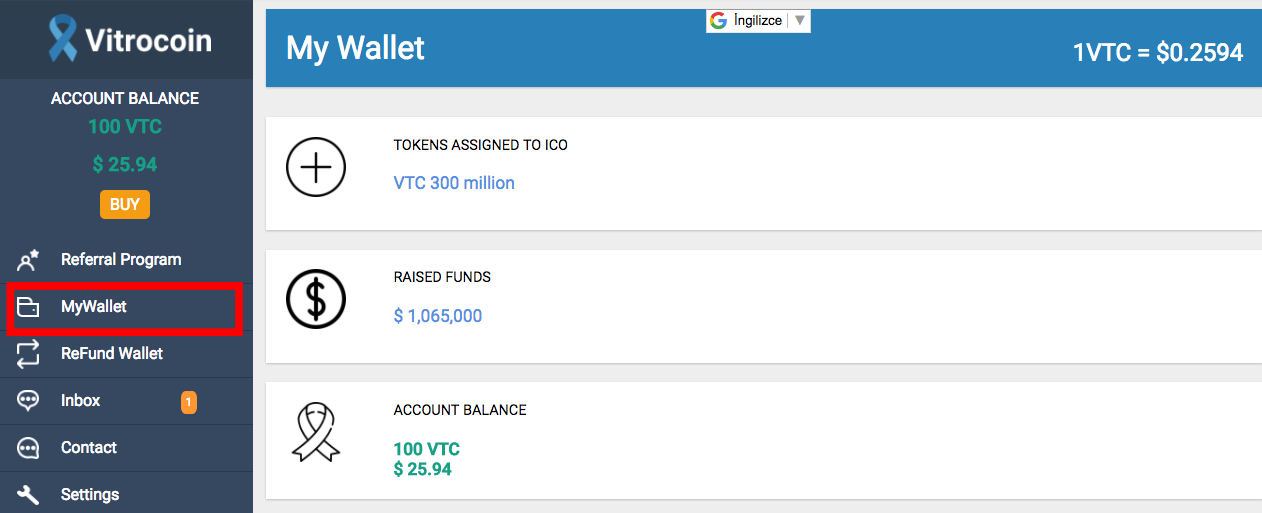Image resolution: width=1262 pixels, height=513 pixels.
Task: Click the VTC 300 million link
Action: (x=454, y=183)
